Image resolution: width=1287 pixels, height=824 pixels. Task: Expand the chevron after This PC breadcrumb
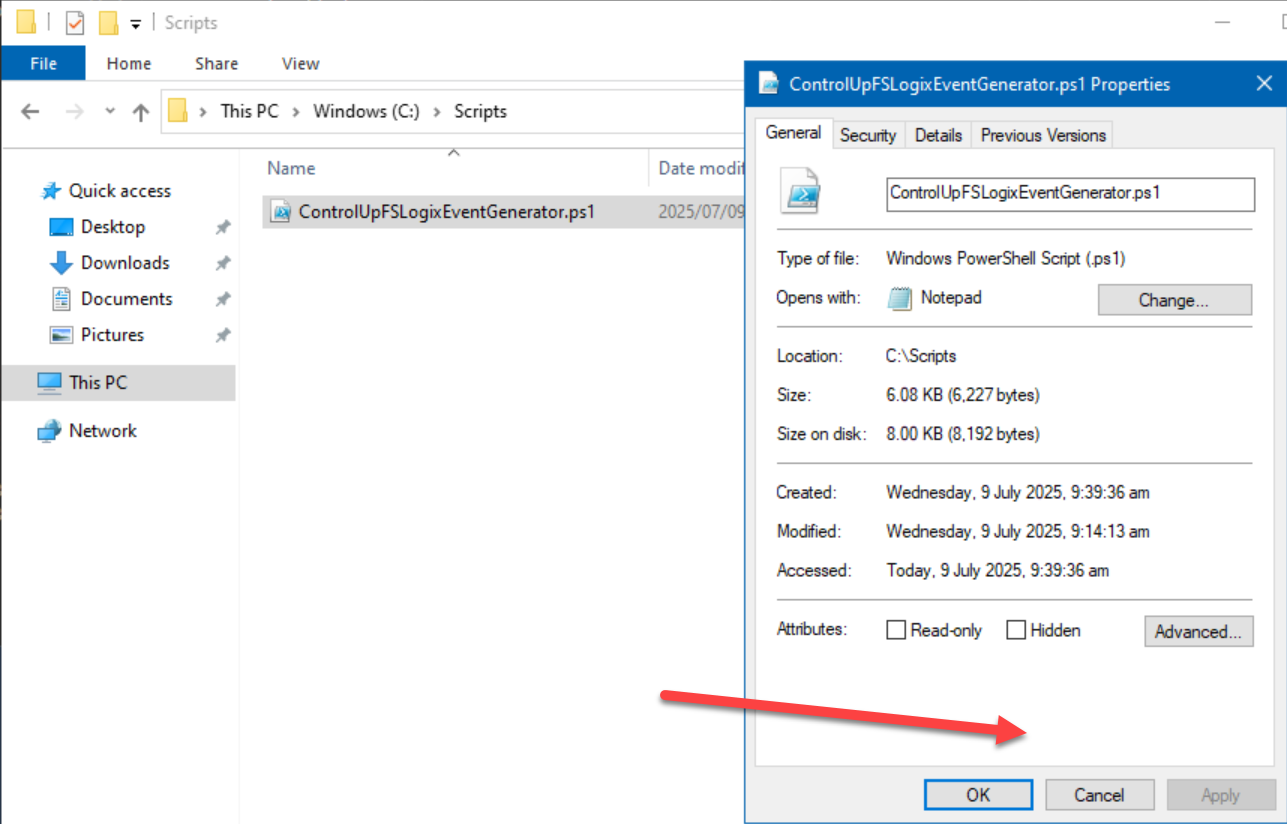point(296,112)
